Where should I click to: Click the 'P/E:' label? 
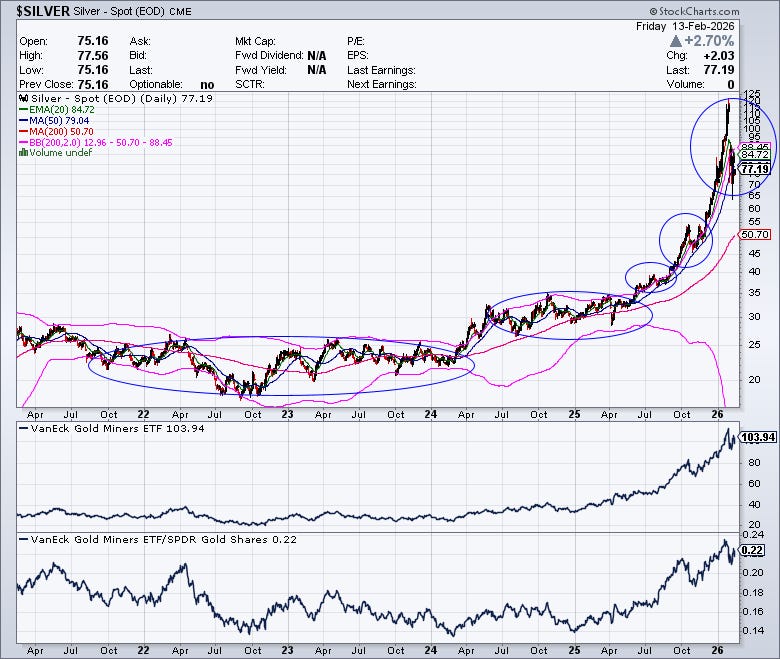coord(356,41)
